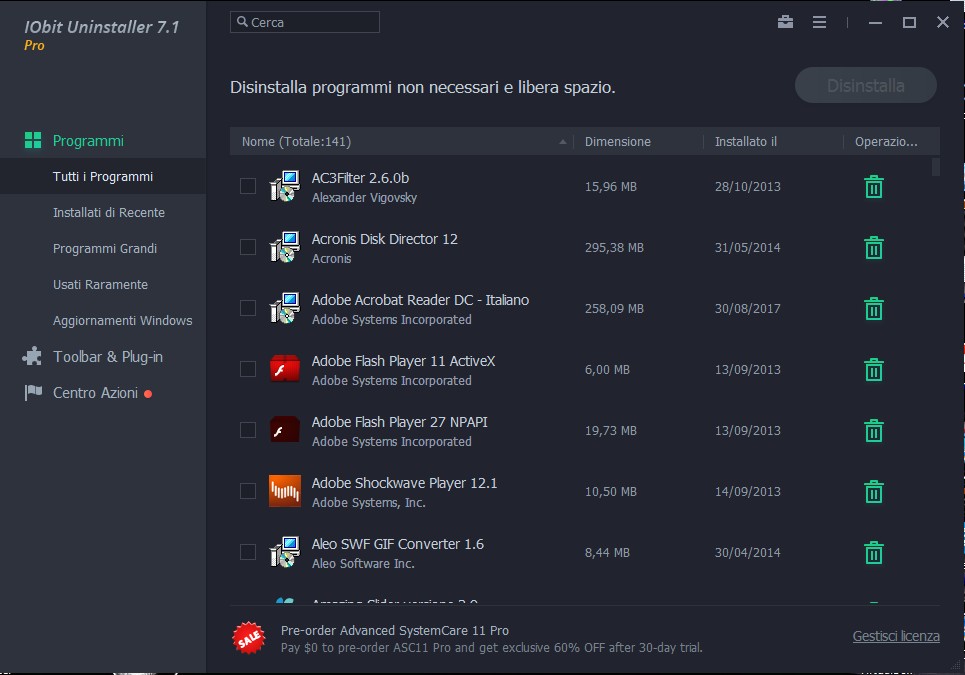Toggle sort arrow on the Nome column
Image resolution: width=965 pixels, height=675 pixels.
[x=563, y=142]
